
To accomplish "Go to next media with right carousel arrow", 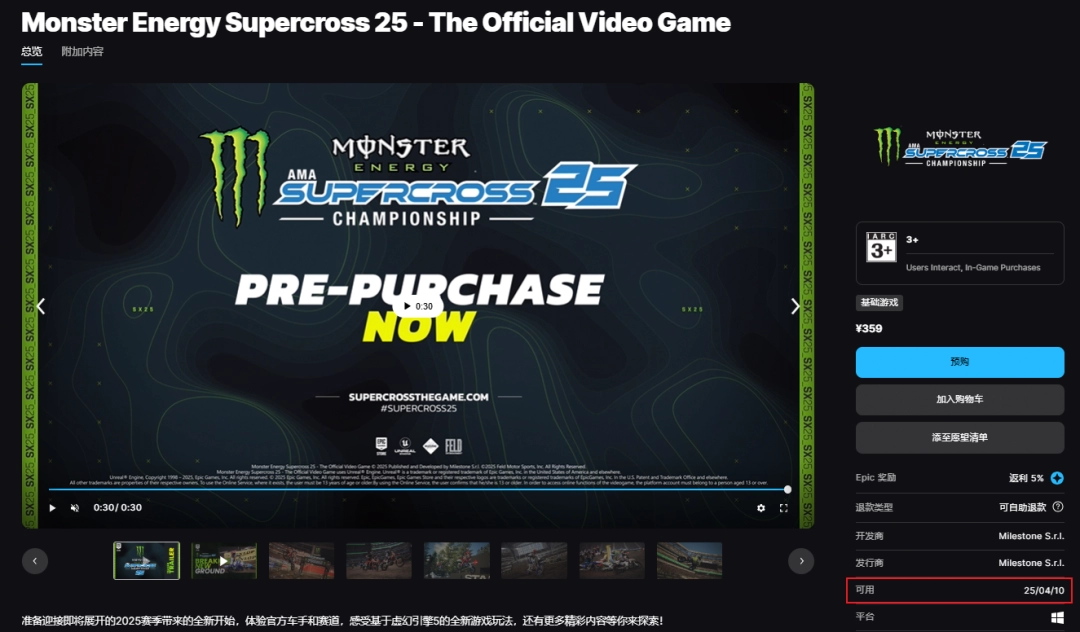I will click(795, 306).
